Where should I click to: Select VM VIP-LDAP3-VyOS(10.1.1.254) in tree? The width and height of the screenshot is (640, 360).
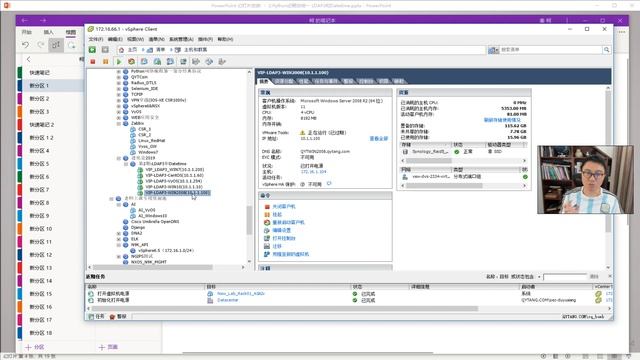[x=174, y=181]
